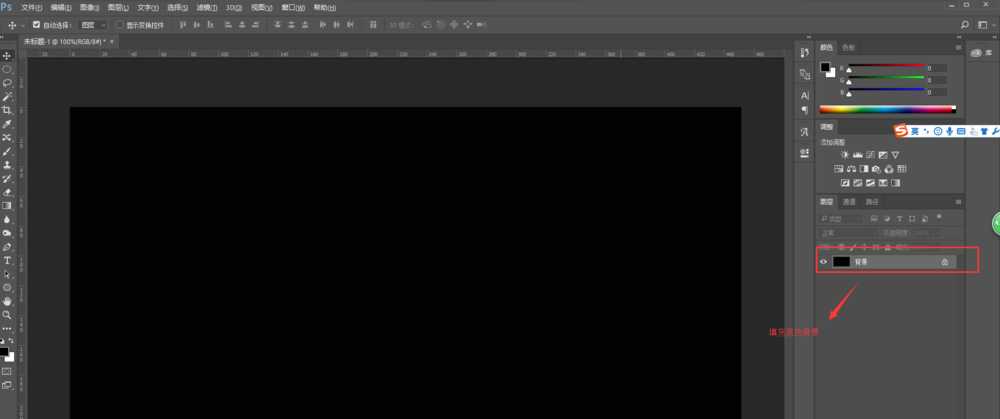Select the Brush tool
Screen dimensions: 1000x419
(x=7, y=151)
